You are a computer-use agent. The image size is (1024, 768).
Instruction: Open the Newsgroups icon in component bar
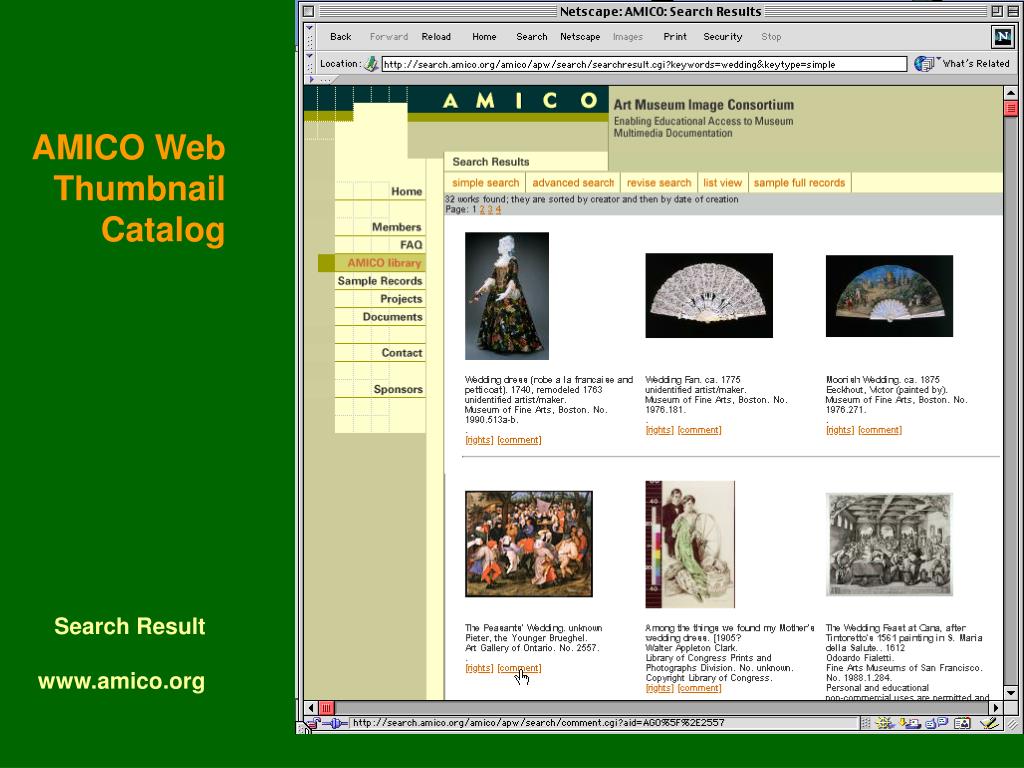point(937,723)
